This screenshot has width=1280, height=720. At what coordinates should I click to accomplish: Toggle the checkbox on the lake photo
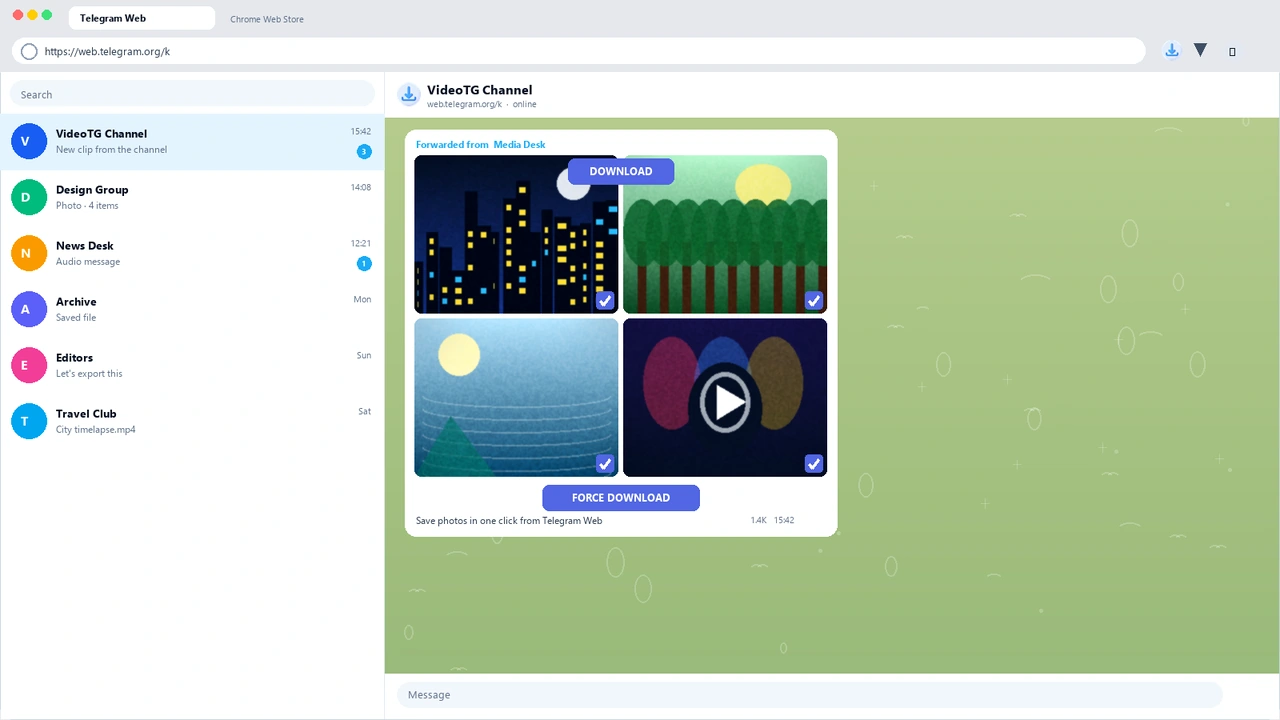[x=605, y=464]
